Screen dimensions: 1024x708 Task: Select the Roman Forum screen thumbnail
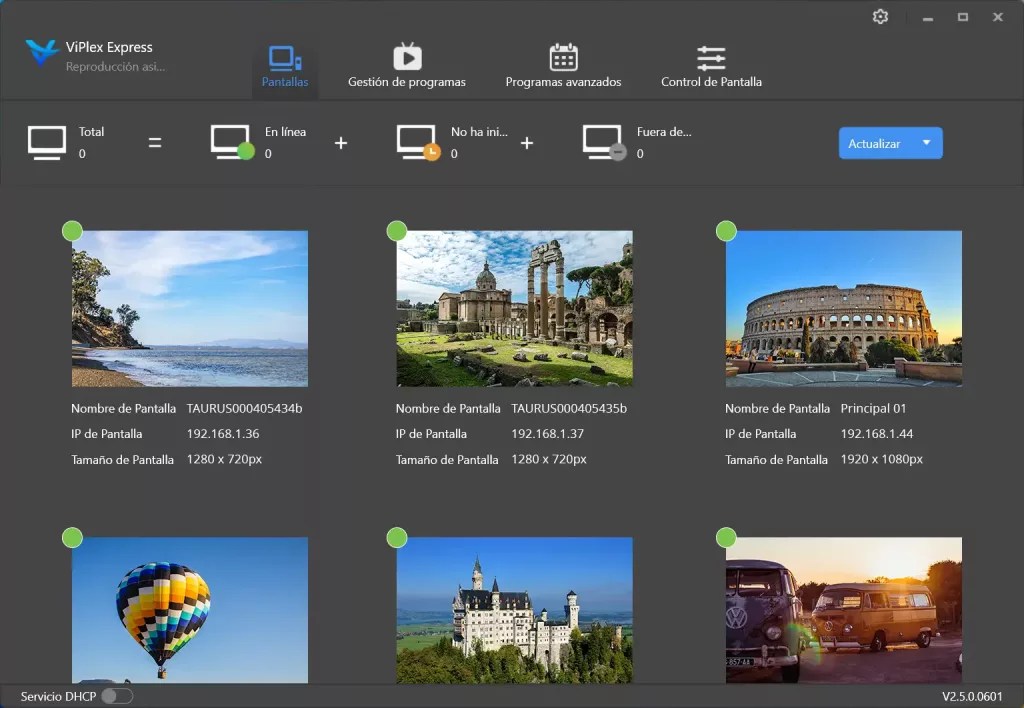[515, 308]
